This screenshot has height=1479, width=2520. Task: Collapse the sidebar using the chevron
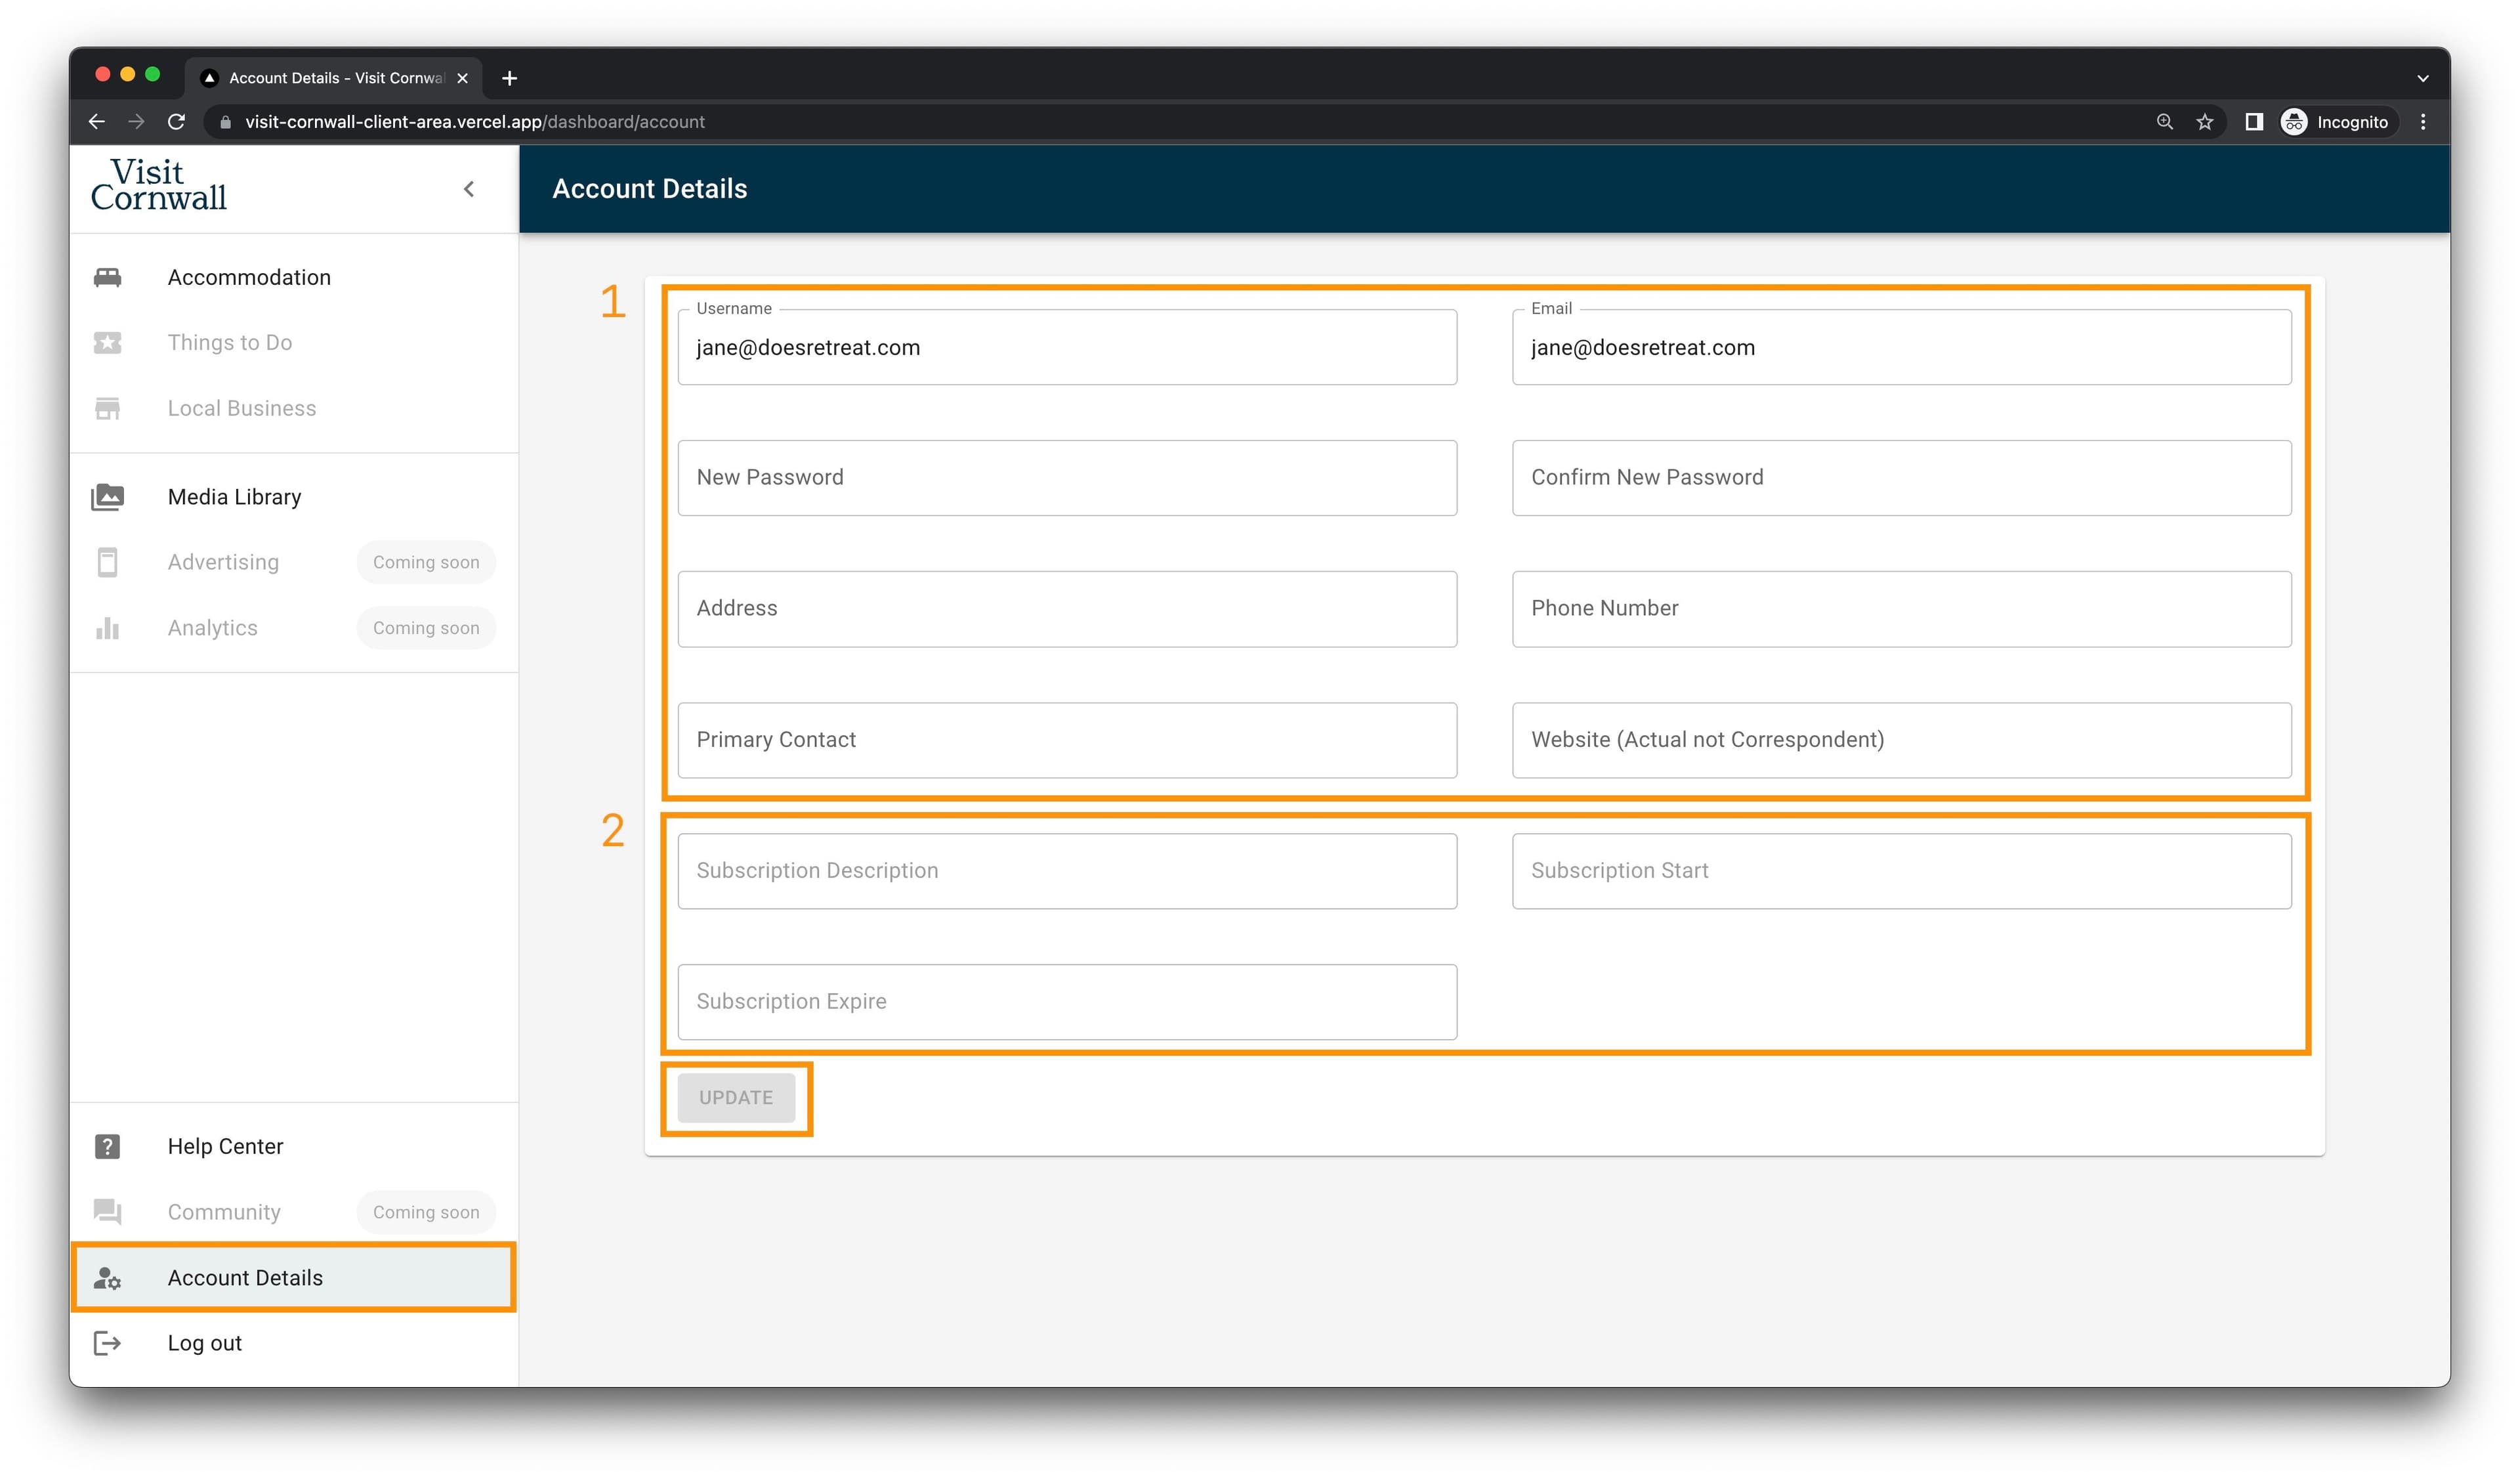coord(469,189)
